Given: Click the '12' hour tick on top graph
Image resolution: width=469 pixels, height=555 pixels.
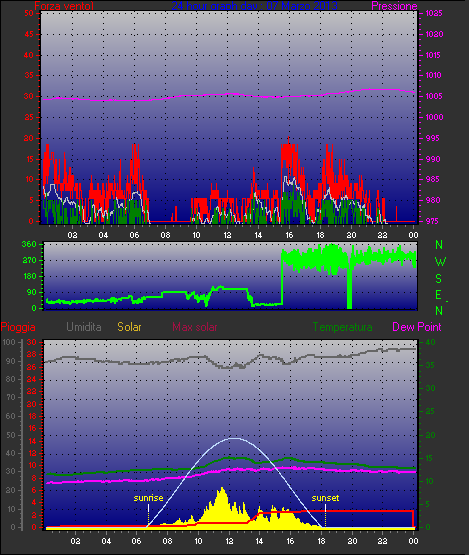Looking at the screenshot, I should pos(227,235).
